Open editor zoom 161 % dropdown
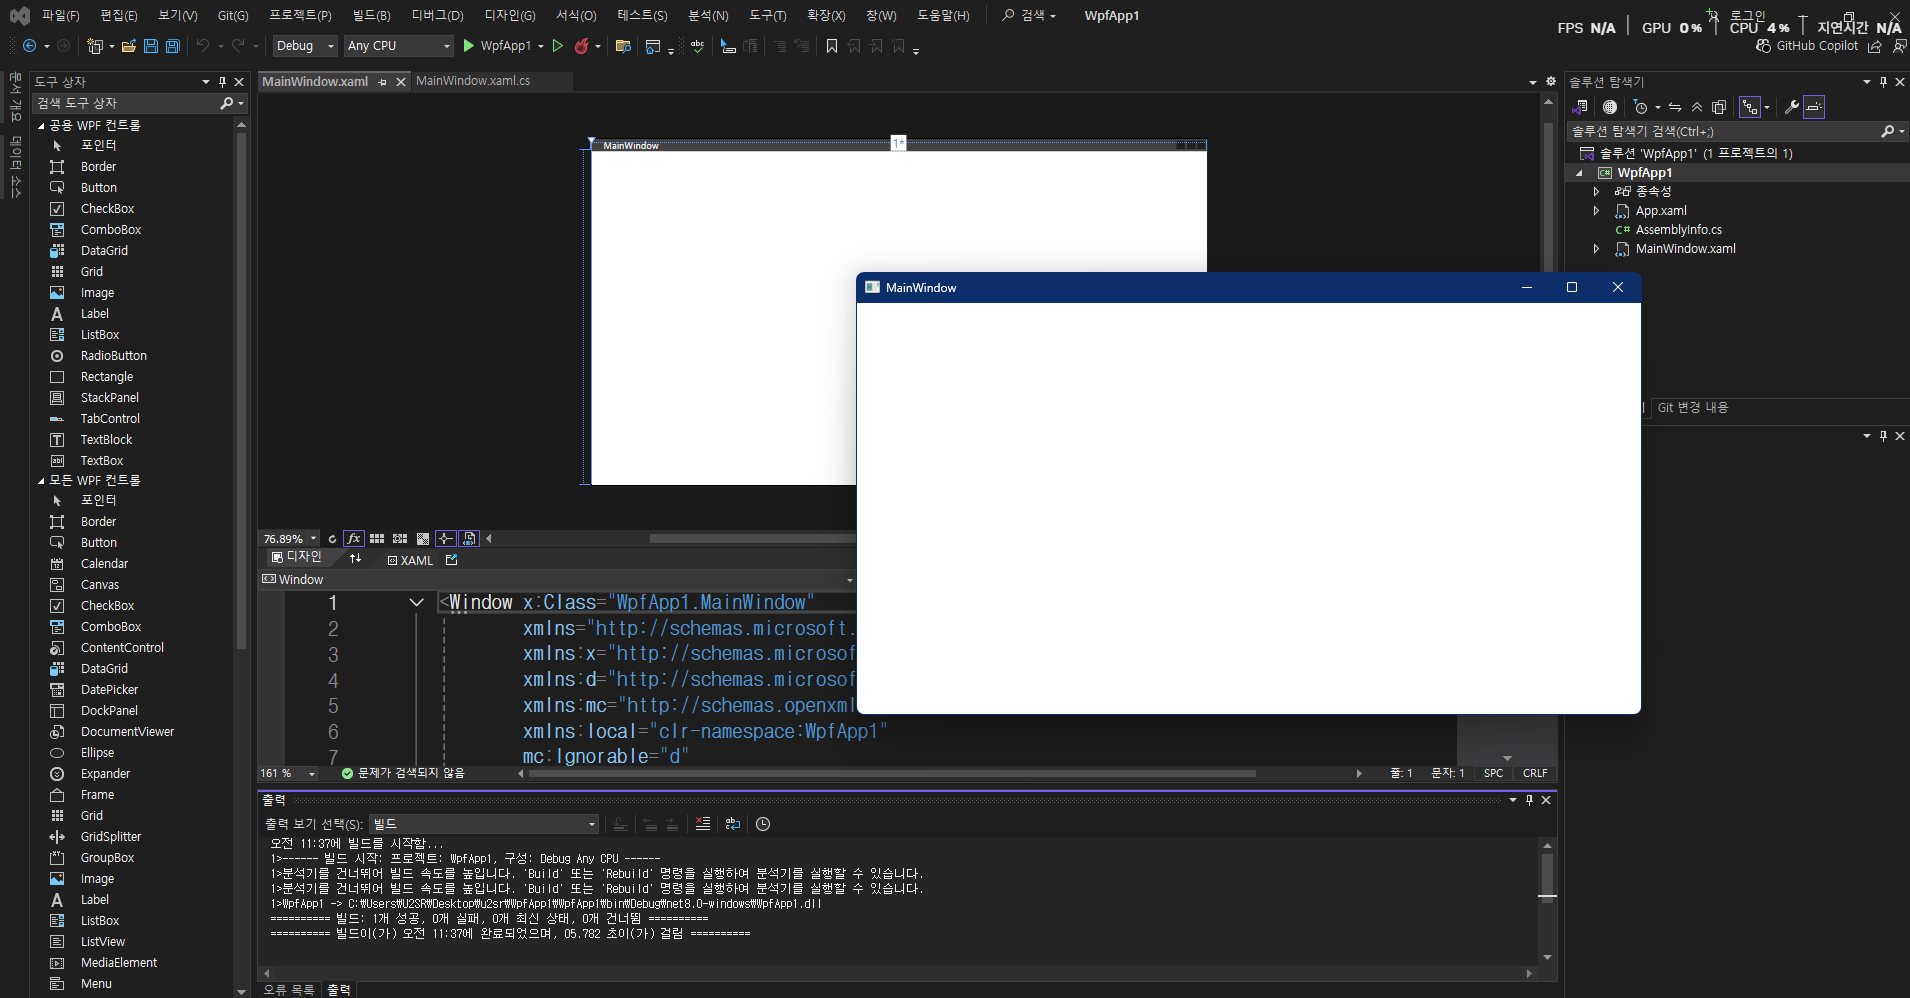Image resolution: width=1910 pixels, height=998 pixels. (312, 773)
